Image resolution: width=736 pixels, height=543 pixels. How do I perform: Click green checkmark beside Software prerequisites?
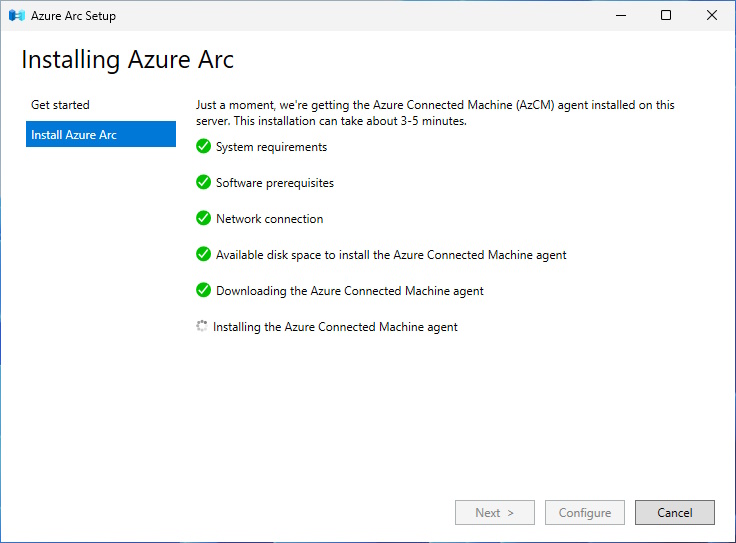click(x=203, y=182)
